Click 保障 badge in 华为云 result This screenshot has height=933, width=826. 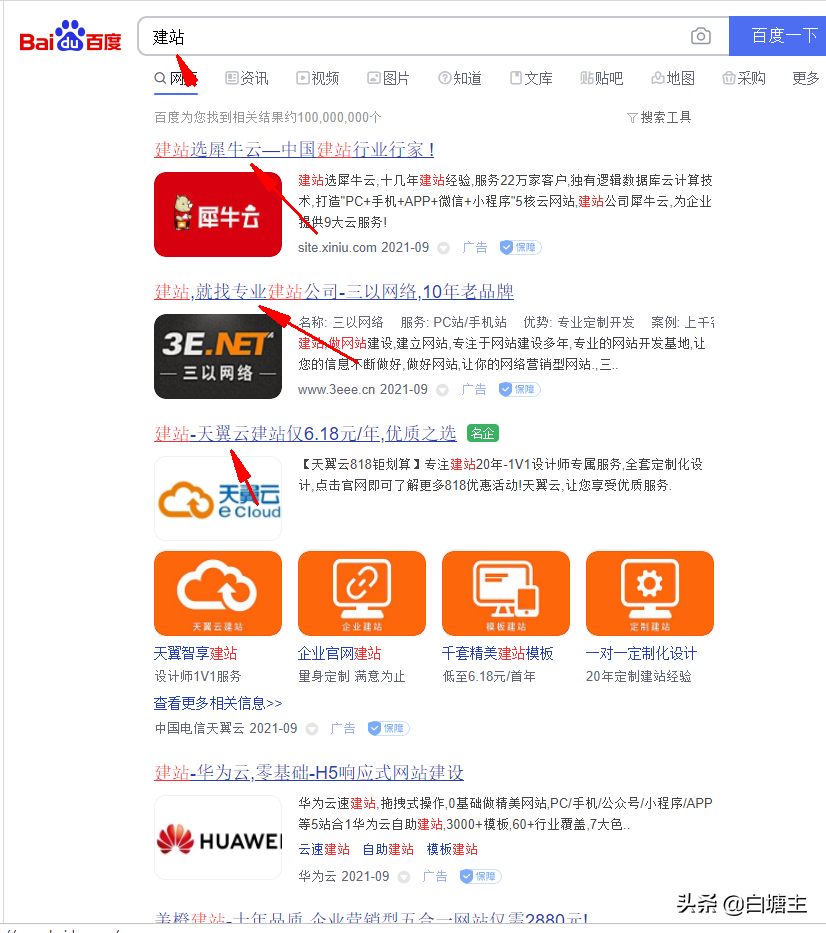coord(480,876)
